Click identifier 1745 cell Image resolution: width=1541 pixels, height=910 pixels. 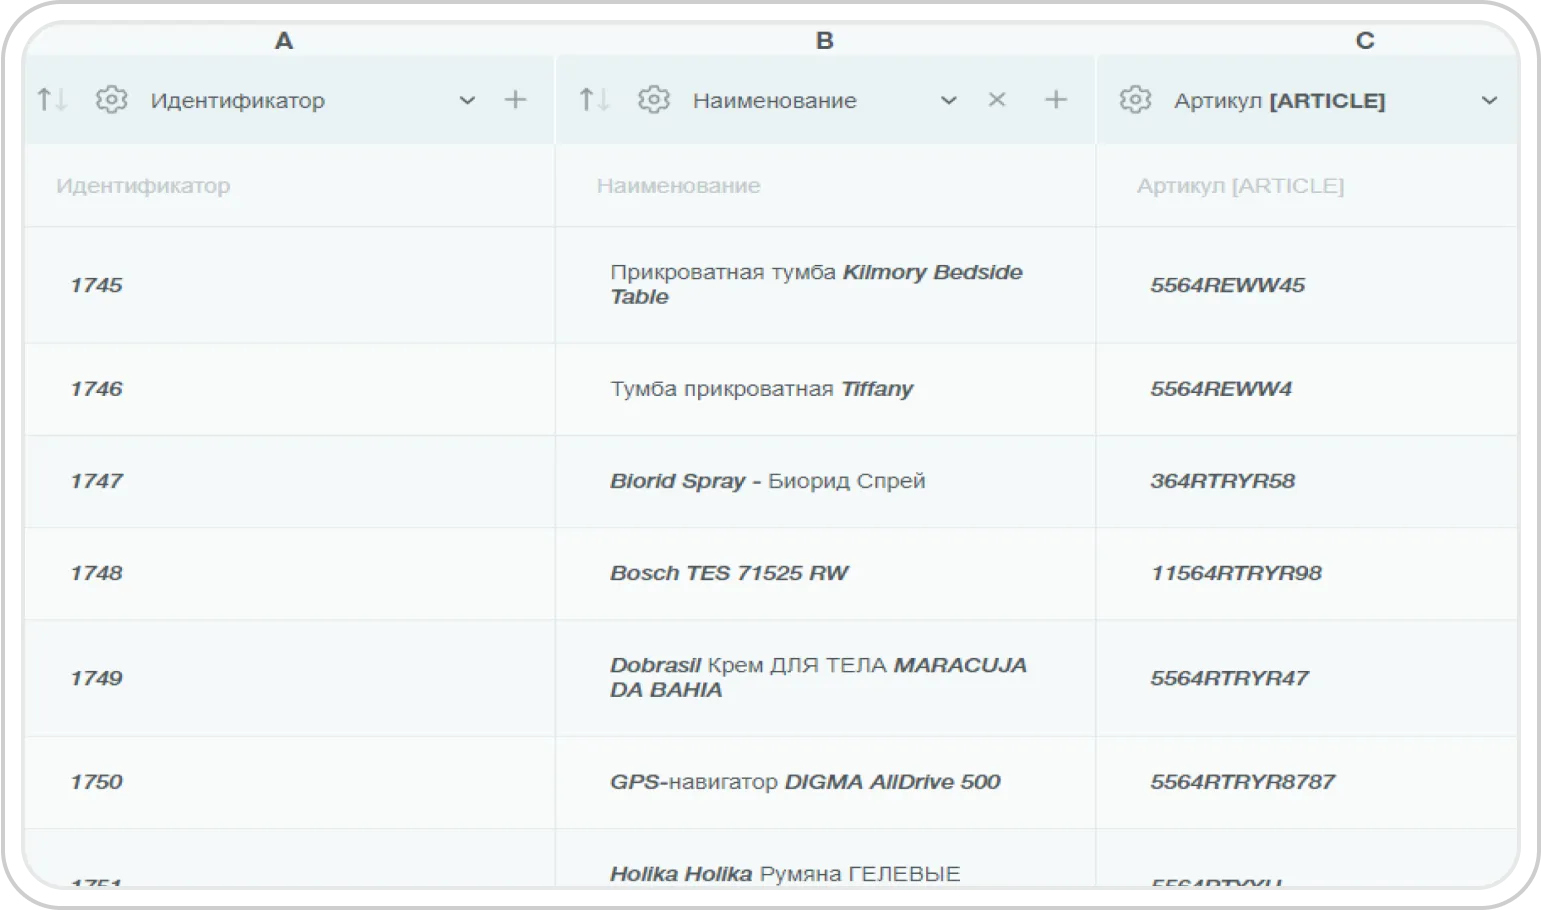(96, 285)
